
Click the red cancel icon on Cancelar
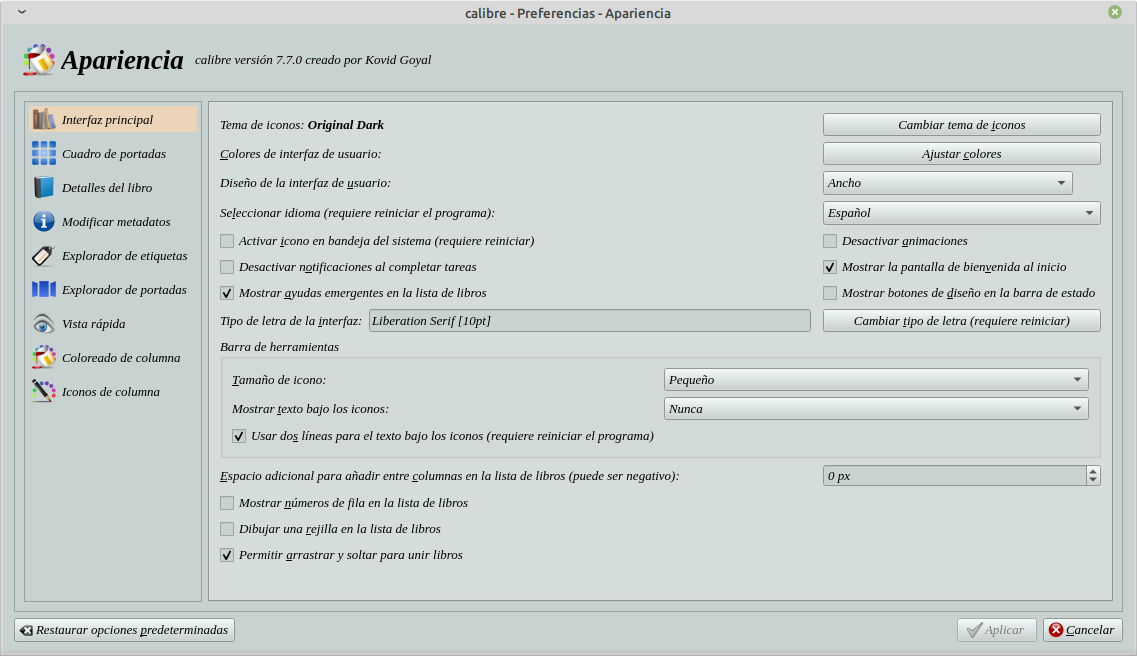(x=1056, y=630)
